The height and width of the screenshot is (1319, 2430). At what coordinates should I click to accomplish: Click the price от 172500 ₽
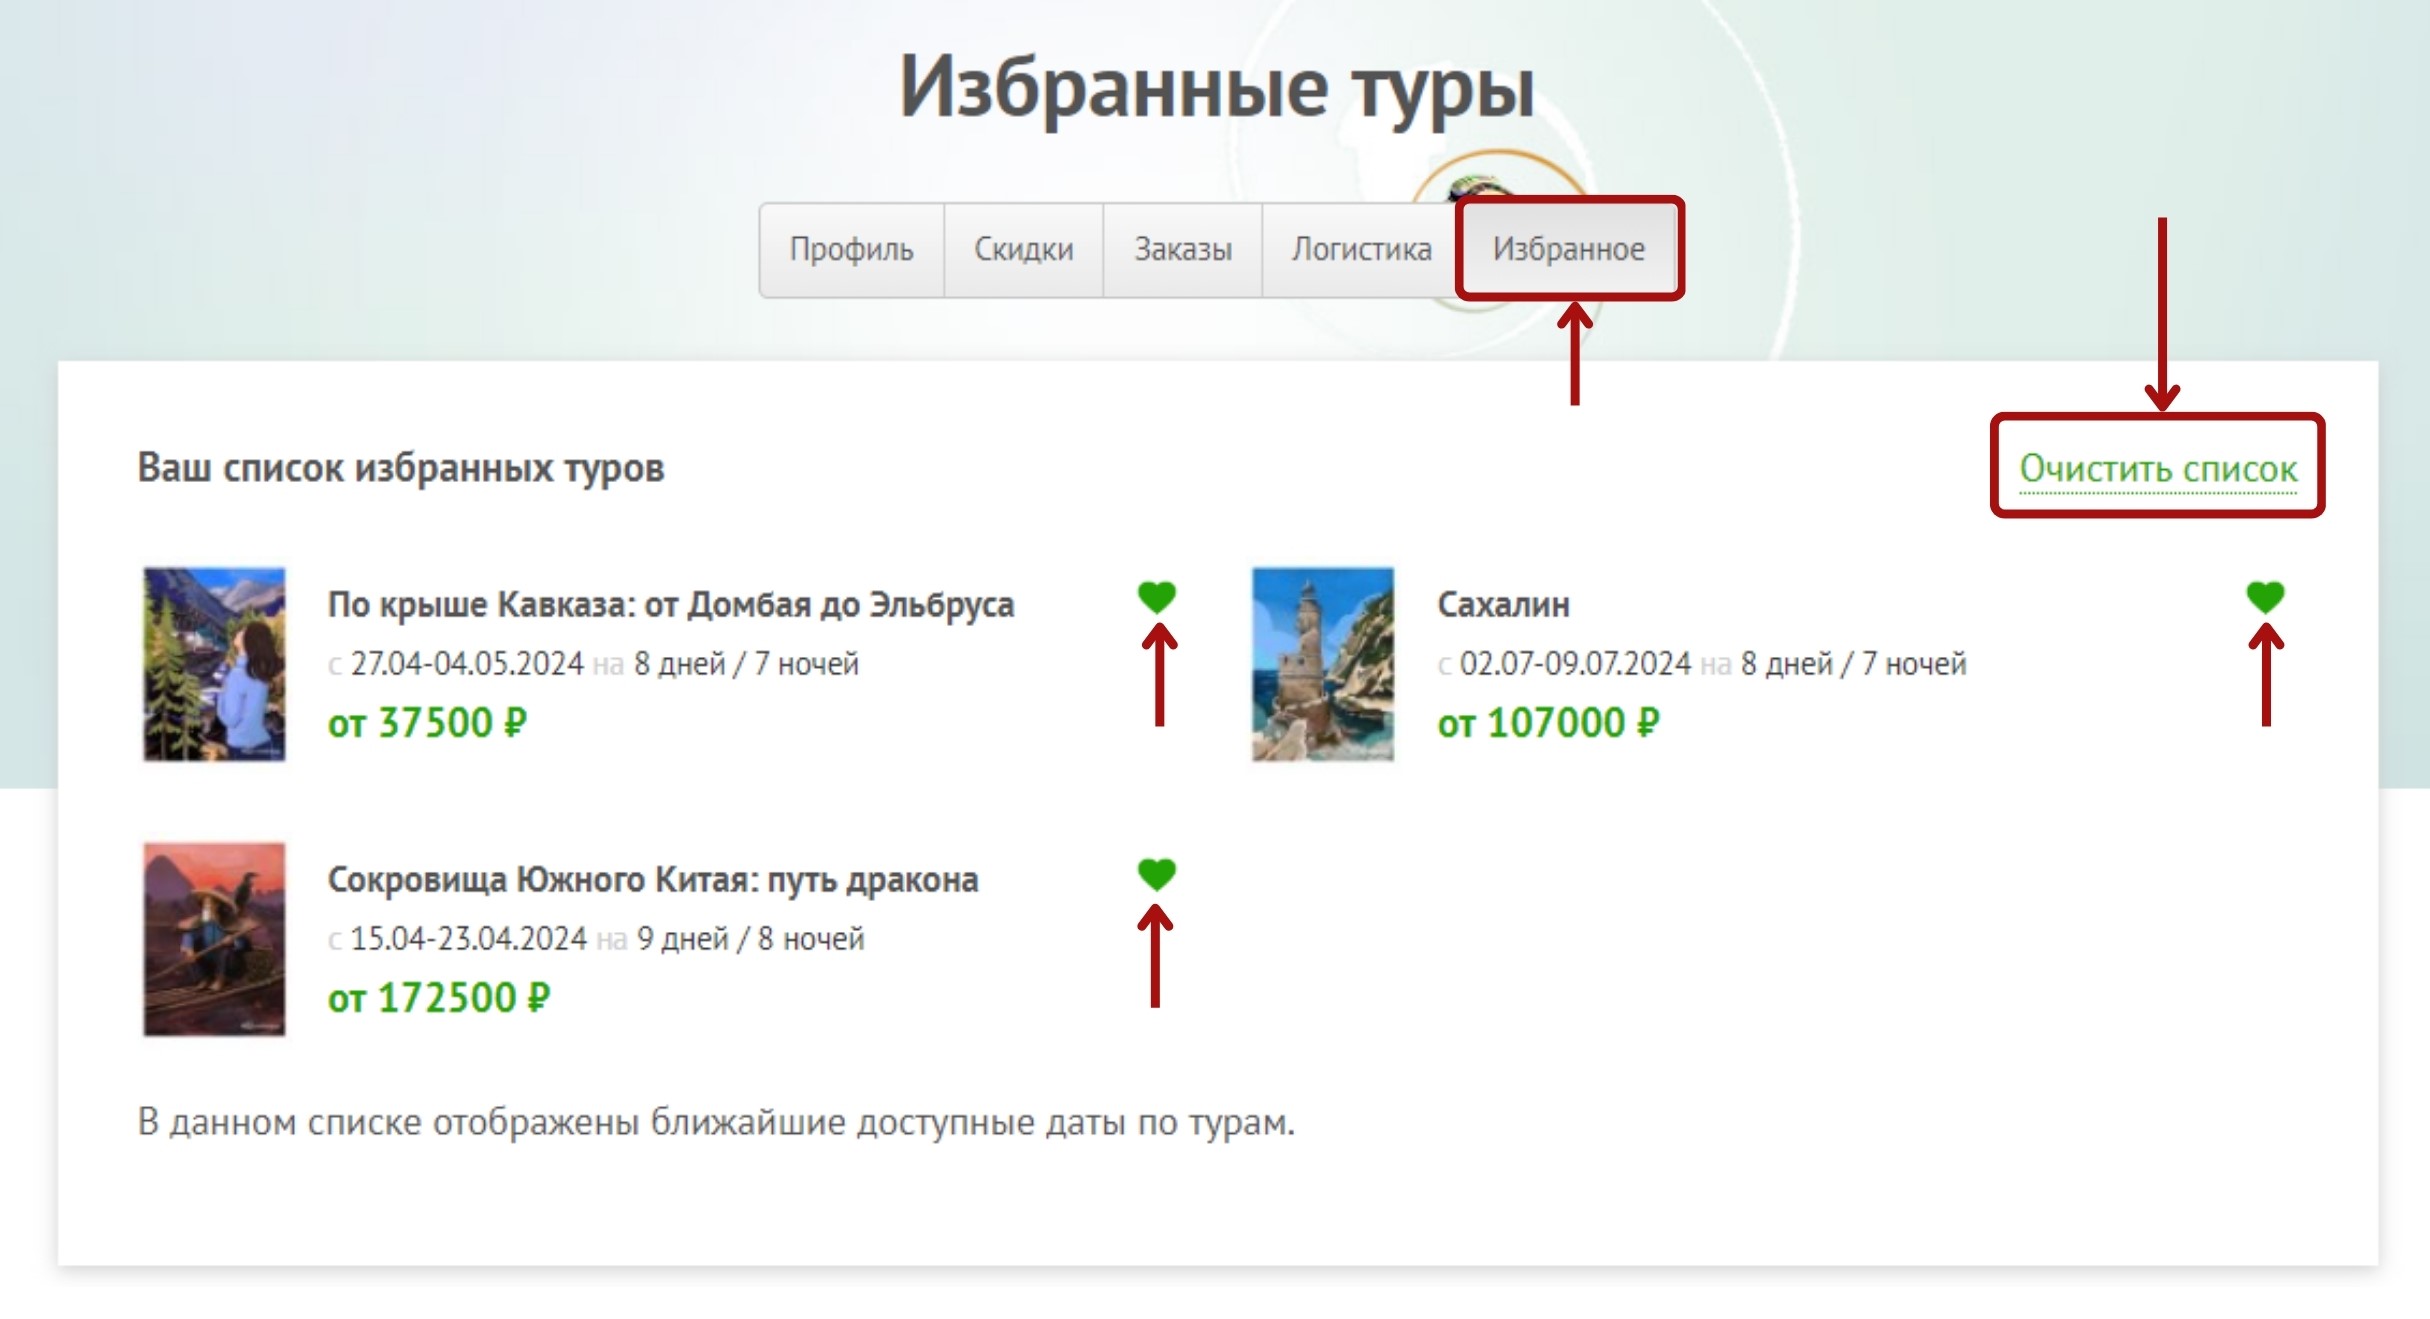point(439,998)
